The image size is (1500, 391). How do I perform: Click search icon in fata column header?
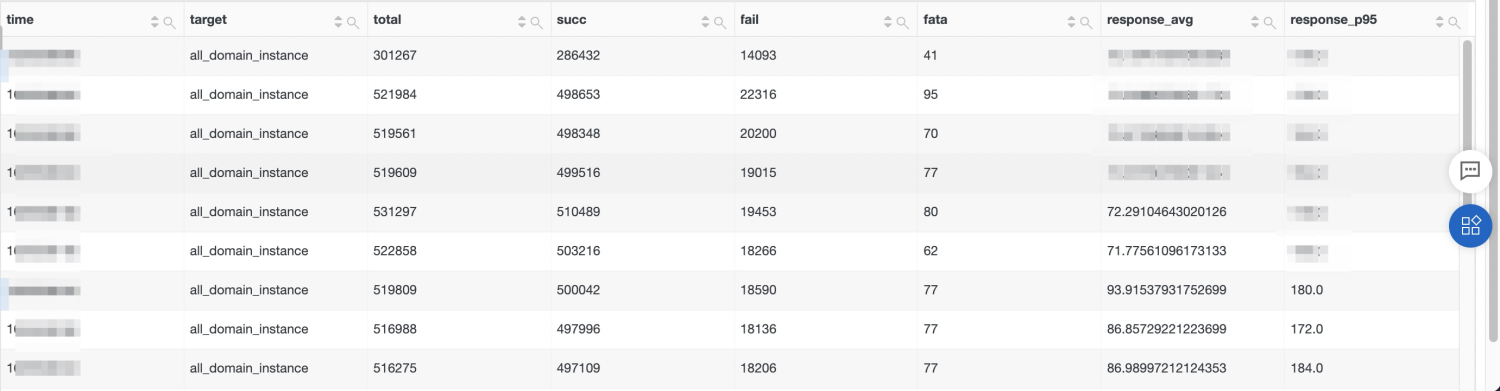tap(1088, 22)
